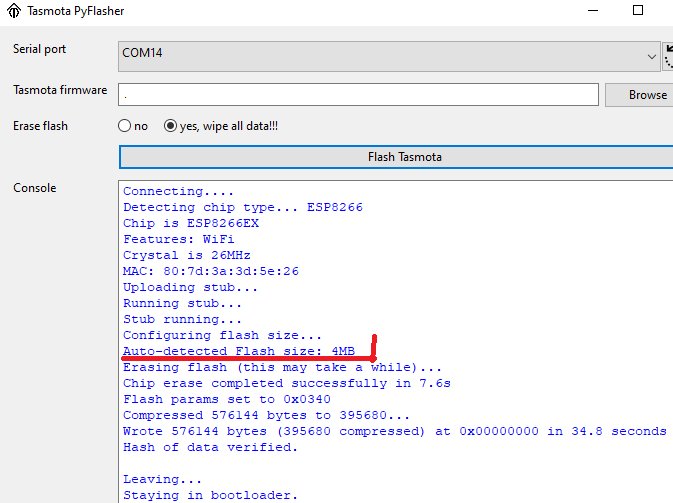
Task: Click "Hash of data verified." line
Action: click(x=210, y=447)
